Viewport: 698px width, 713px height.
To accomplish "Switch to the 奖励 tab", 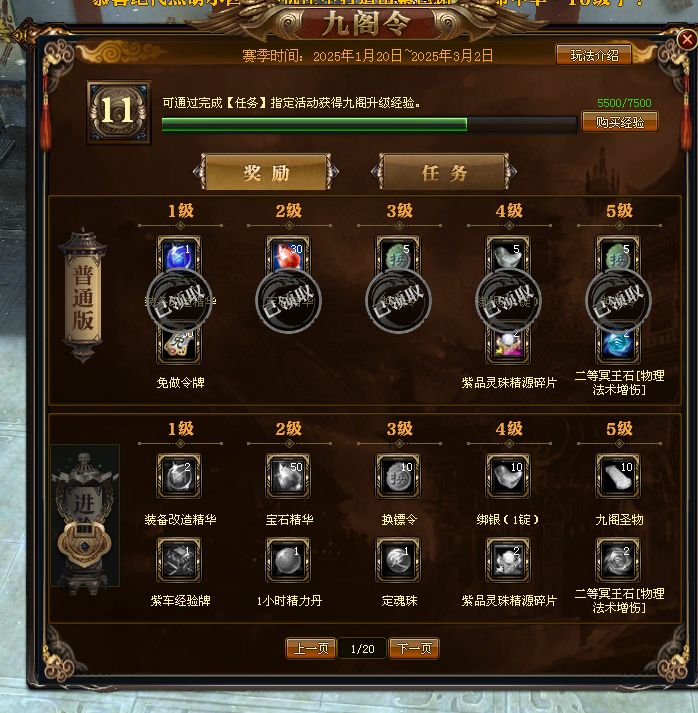I will [x=266, y=172].
